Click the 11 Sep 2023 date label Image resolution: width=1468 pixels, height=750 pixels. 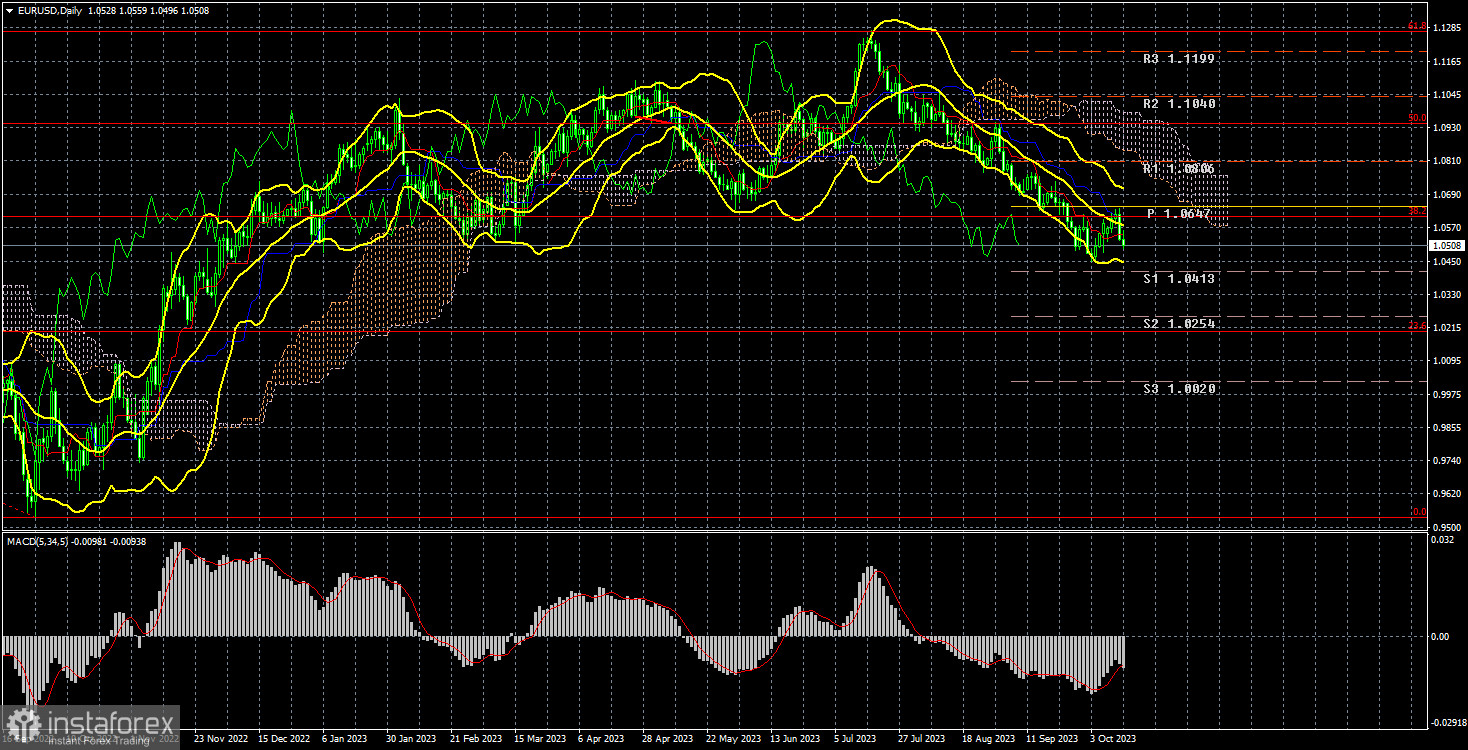[1053, 739]
